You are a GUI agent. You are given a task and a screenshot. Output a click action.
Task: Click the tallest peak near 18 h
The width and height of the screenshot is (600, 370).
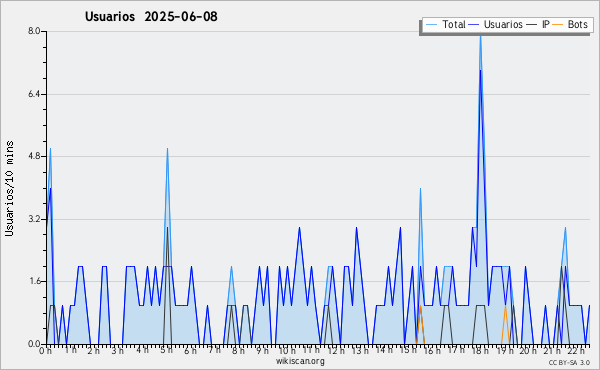coord(481,36)
